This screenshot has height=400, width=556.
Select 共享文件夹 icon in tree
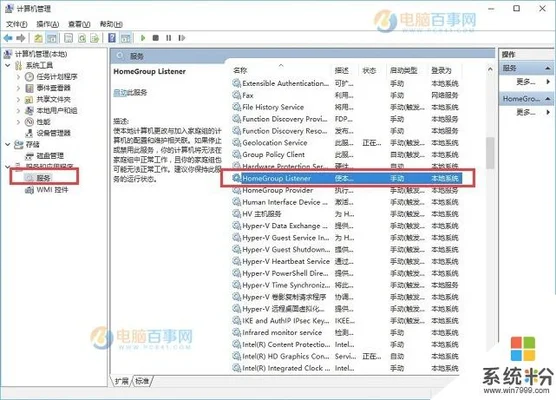tap(29, 100)
